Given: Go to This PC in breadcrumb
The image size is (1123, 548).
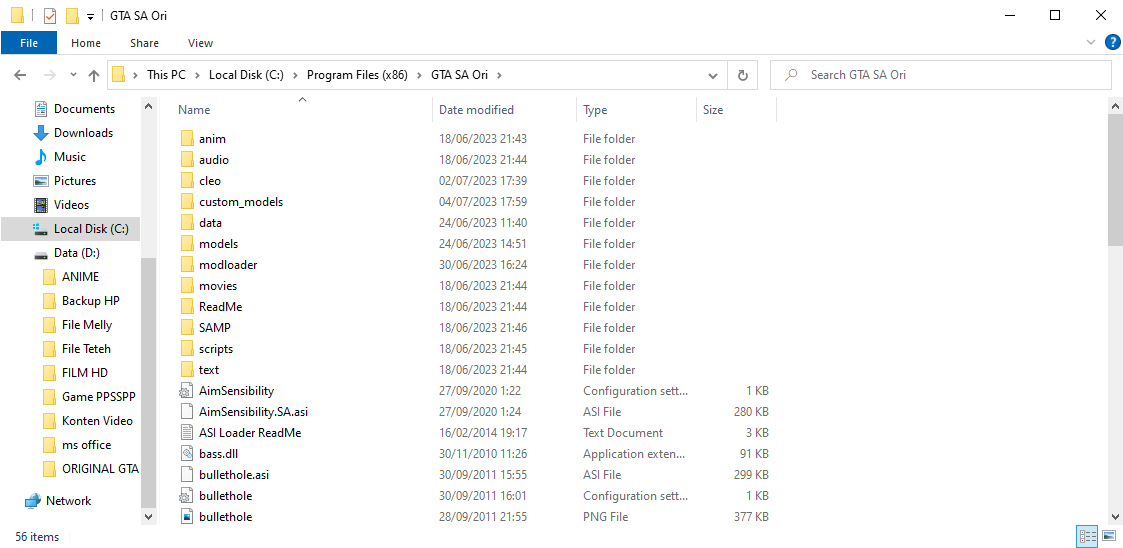Looking at the screenshot, I should click(166, 74).
